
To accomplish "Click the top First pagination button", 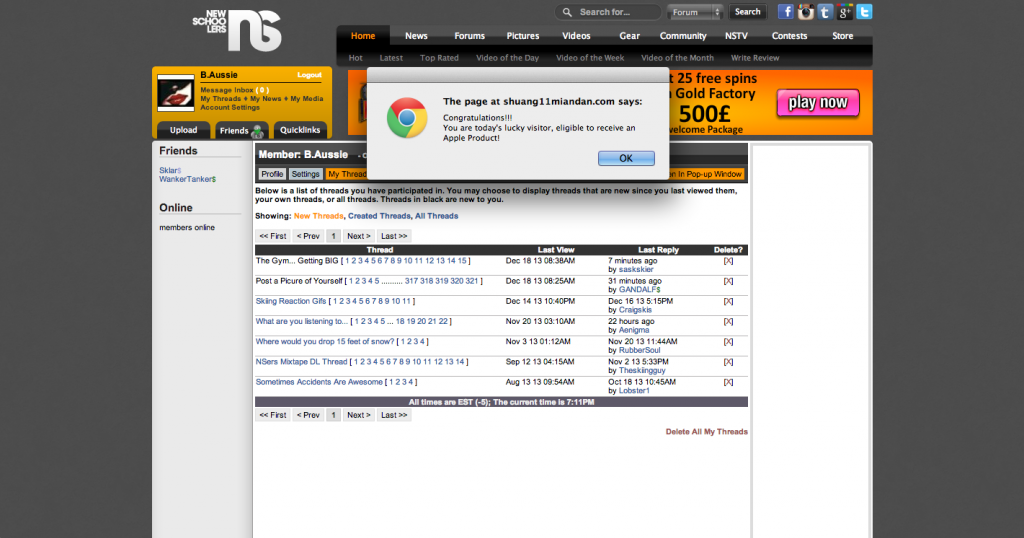I will click(272, 236).
